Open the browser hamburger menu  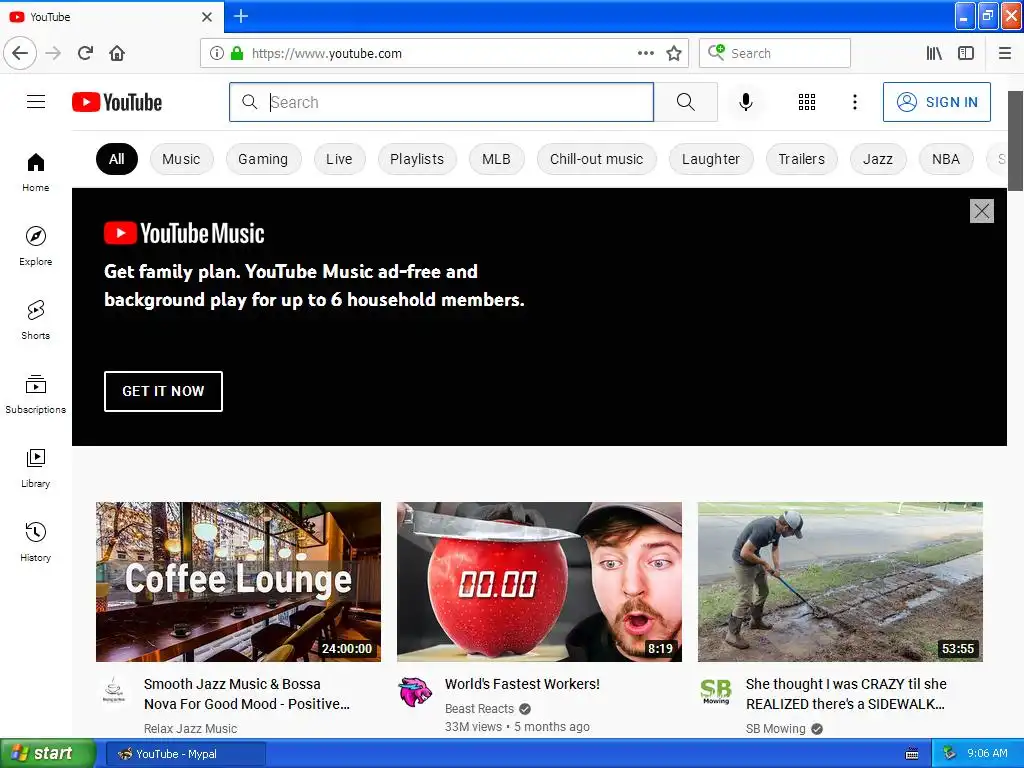click(x=1004, y=53)
